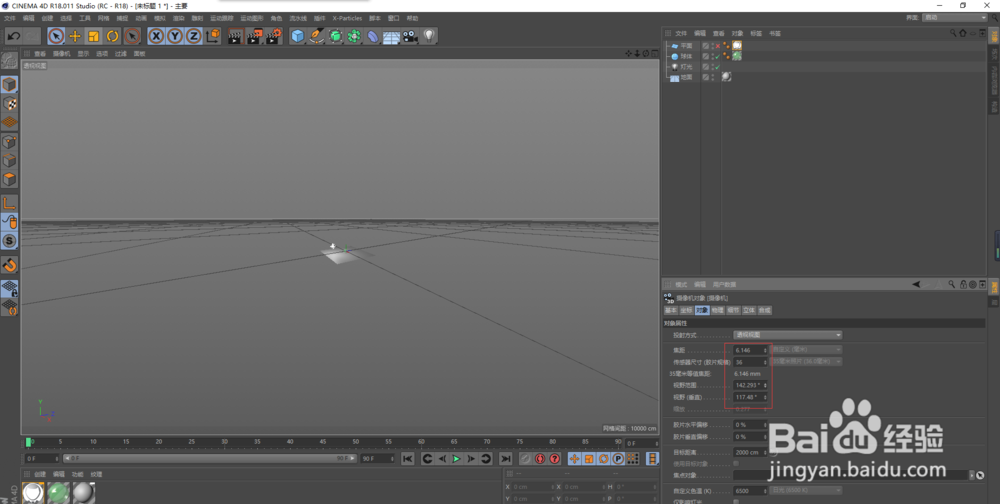Click the texture tag on 地面 row
The width and height of the screenshot is (1000, 504).
click(x=726, y=77)
